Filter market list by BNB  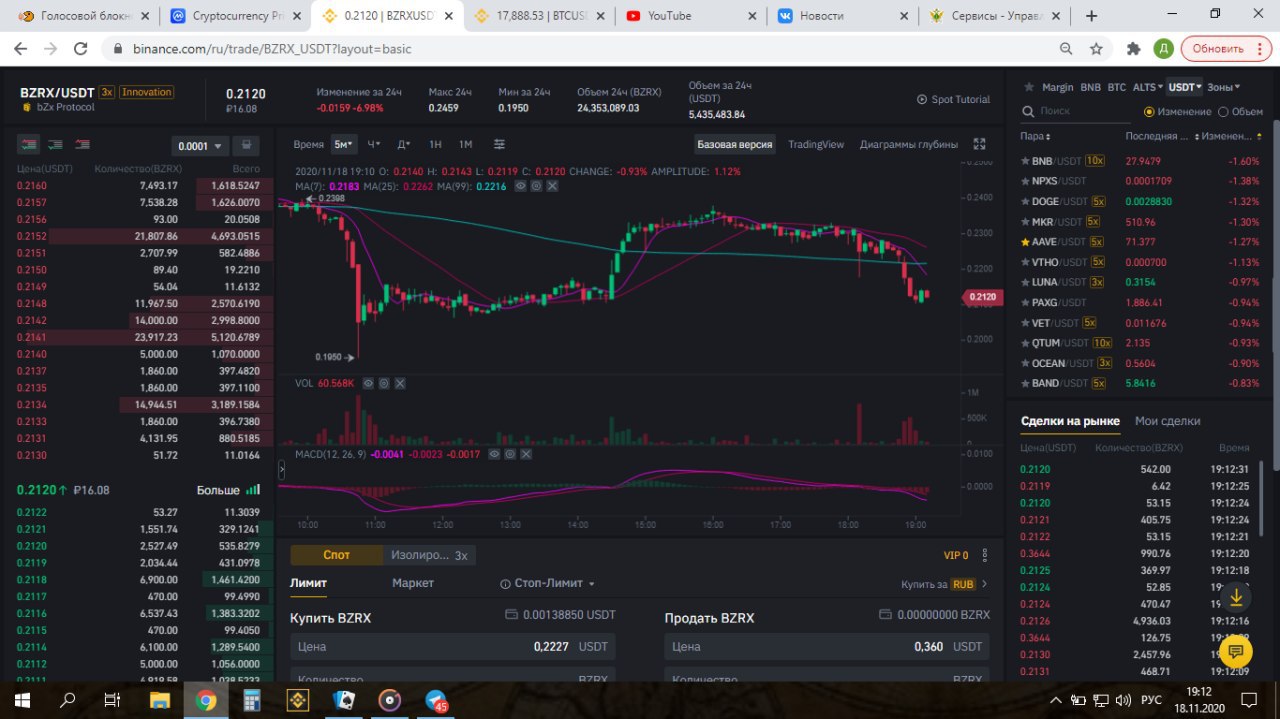pyautogui.click(x=1090, y=87)
